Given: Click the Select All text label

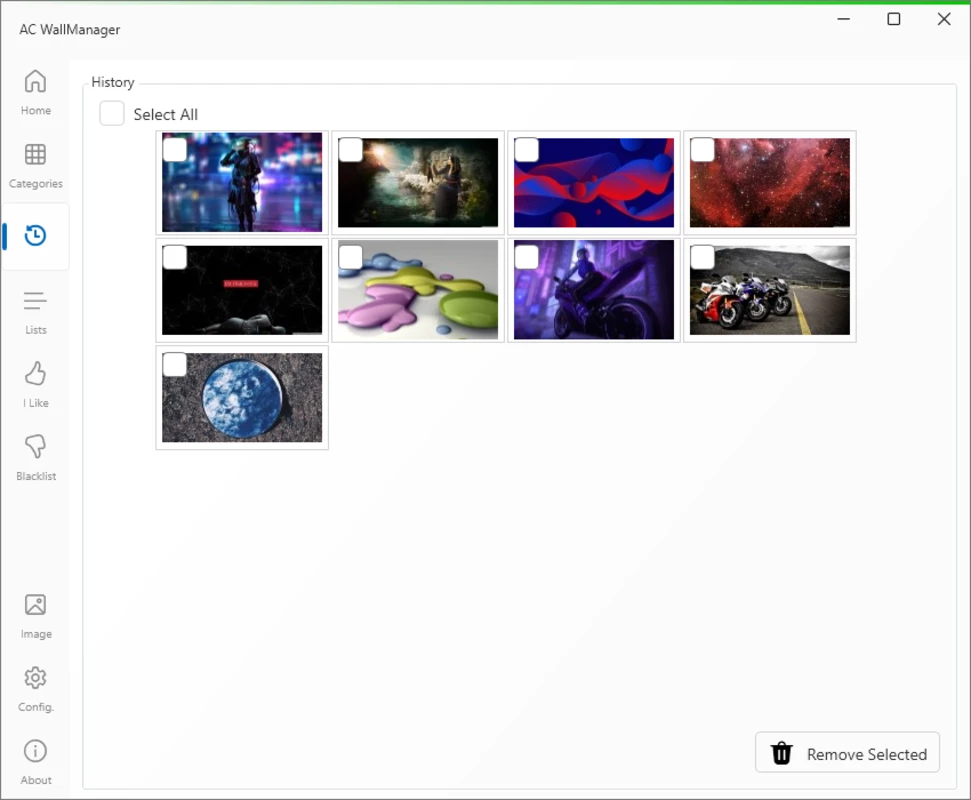Looking at the screenshot, I should 166,115.
